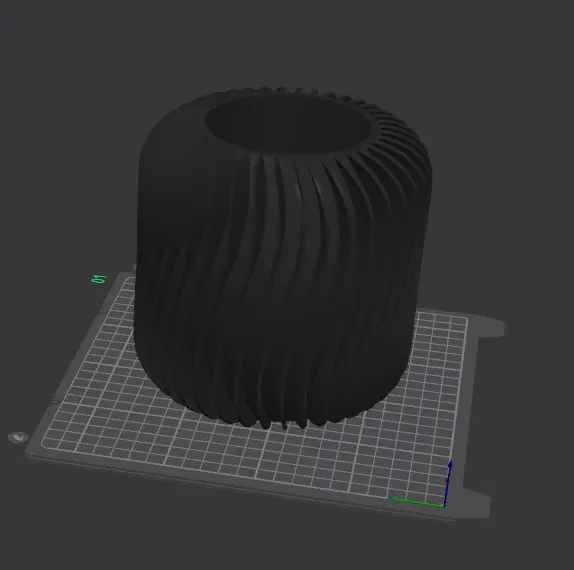Select the blue axis arrow
The height and width of the screenshot is (570, 574).
pyautogui.click(x=448, y=483)
